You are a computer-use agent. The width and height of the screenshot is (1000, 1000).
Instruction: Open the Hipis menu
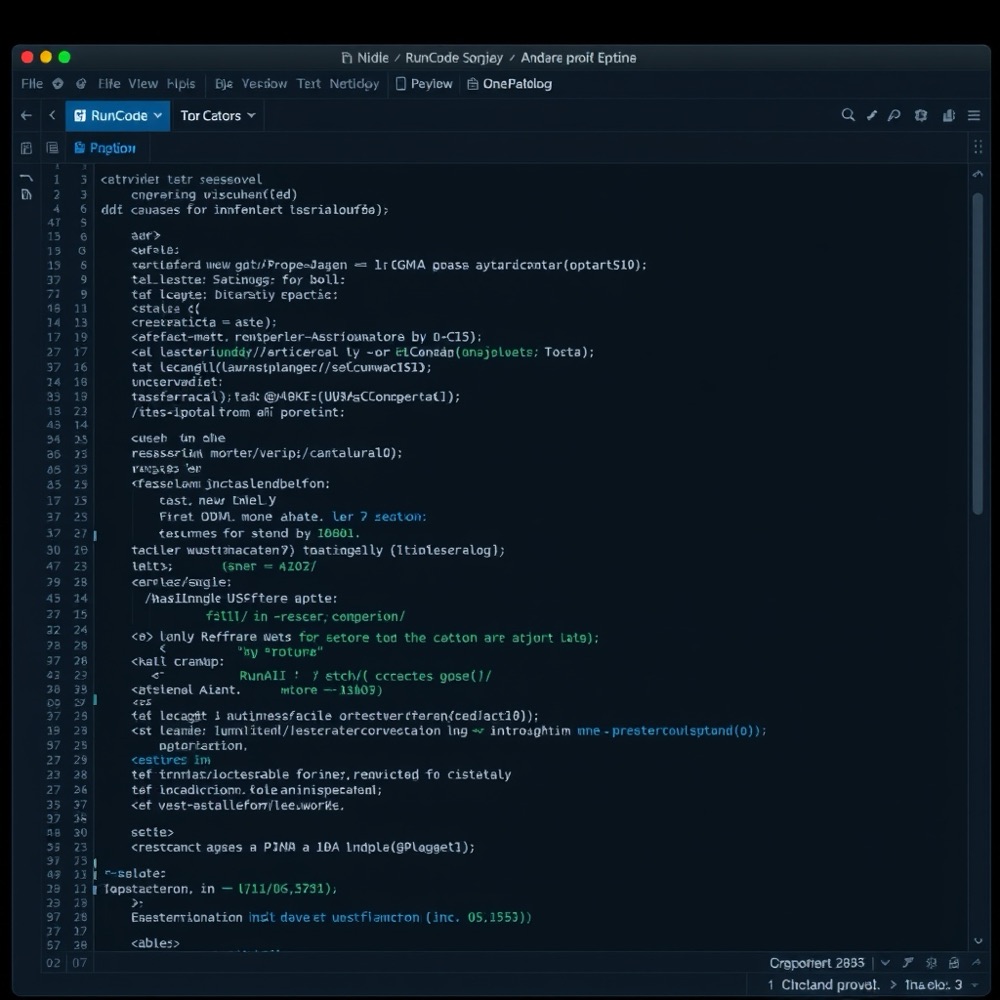click(x=181, y=84)
